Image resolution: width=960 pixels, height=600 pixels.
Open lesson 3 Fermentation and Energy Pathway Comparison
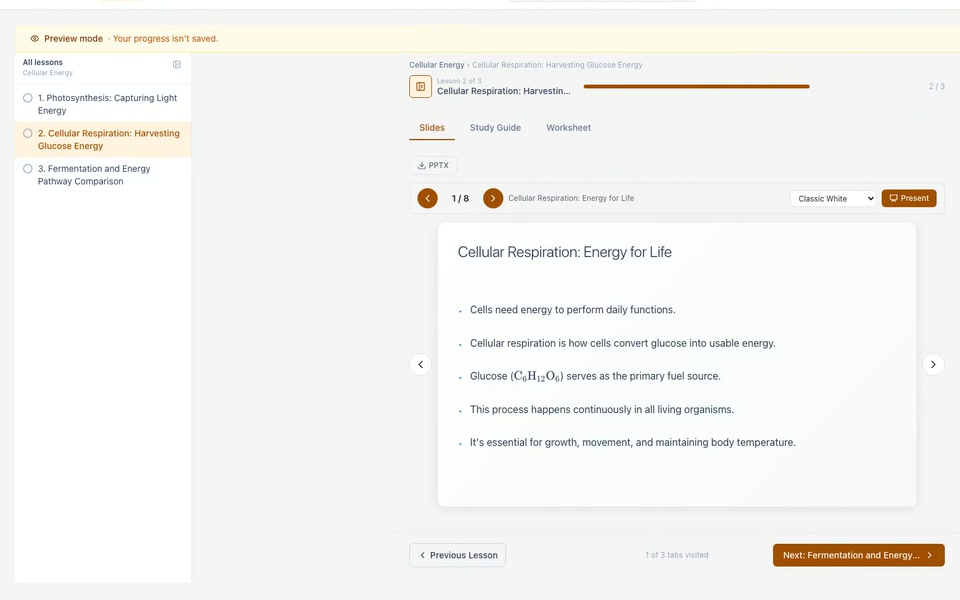click(x=103, y=175)
